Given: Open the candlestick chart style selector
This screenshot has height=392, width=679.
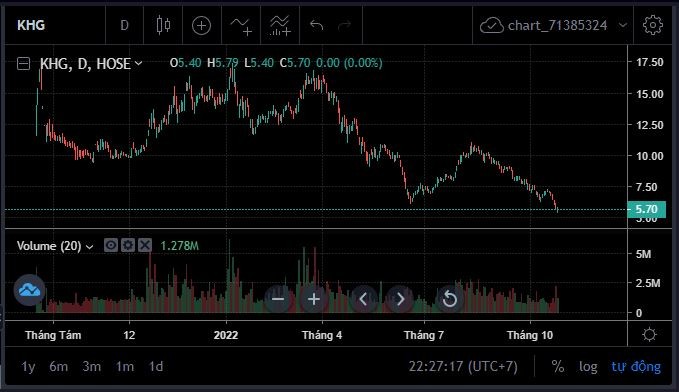Looking at the screenshot, I should (163, 25).
